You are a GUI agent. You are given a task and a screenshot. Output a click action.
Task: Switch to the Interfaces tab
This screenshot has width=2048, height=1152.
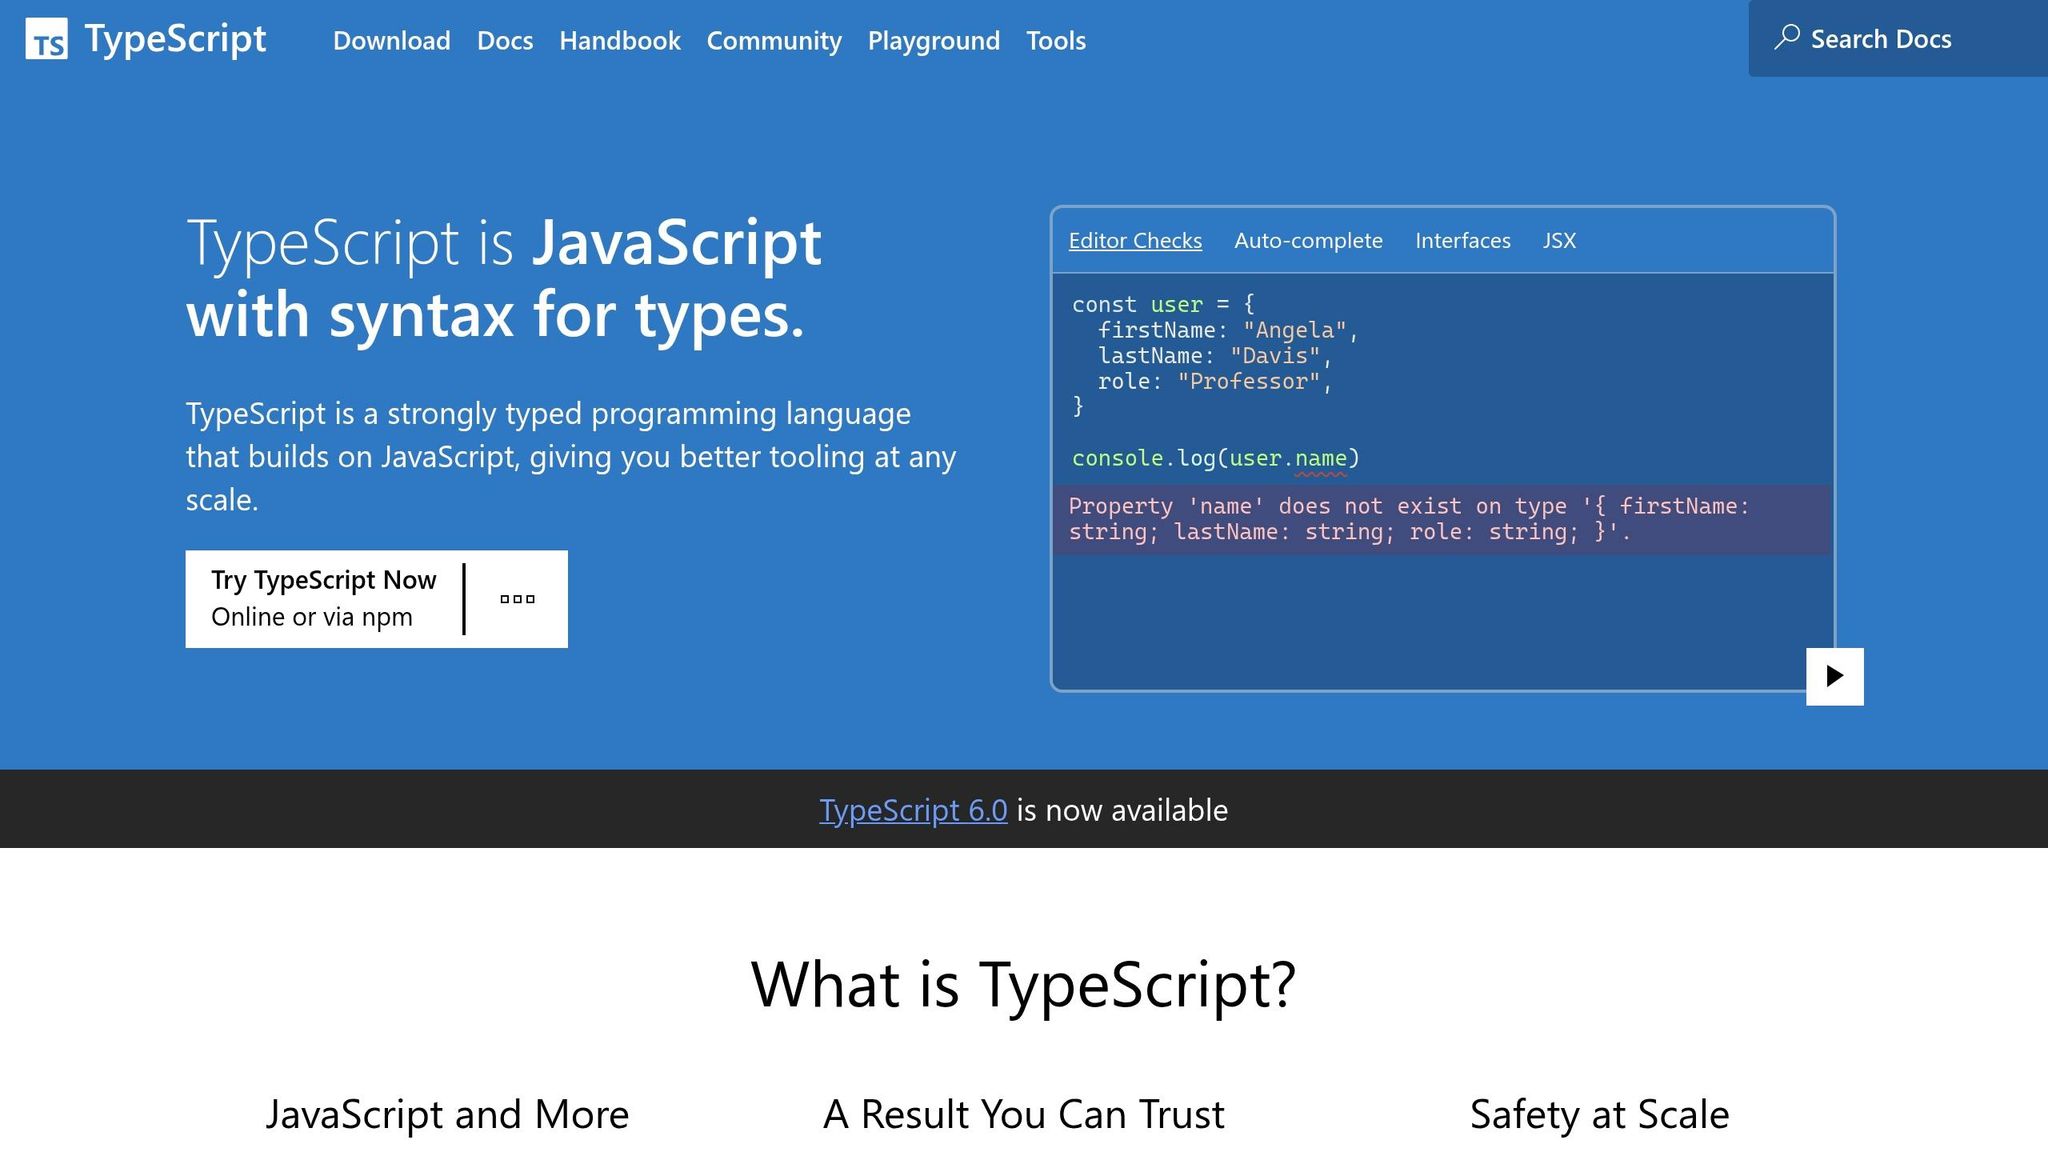[1462, 240]
